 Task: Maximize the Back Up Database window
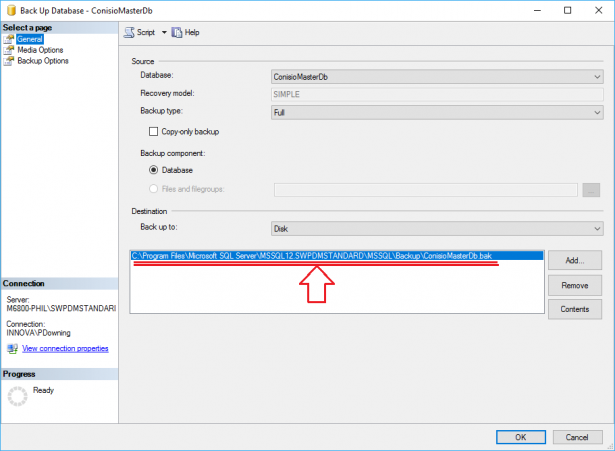click(x=568, y=11)
